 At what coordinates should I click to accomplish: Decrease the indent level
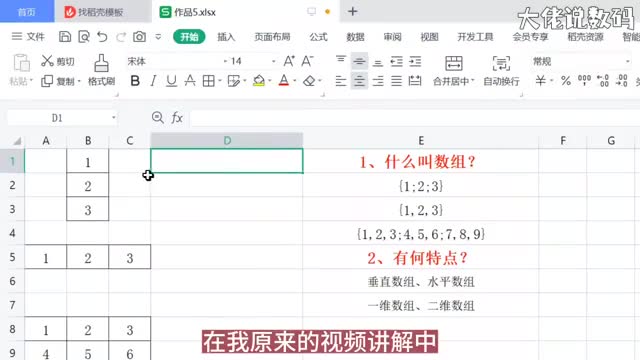pyautogui.click(x=397, y=61)
